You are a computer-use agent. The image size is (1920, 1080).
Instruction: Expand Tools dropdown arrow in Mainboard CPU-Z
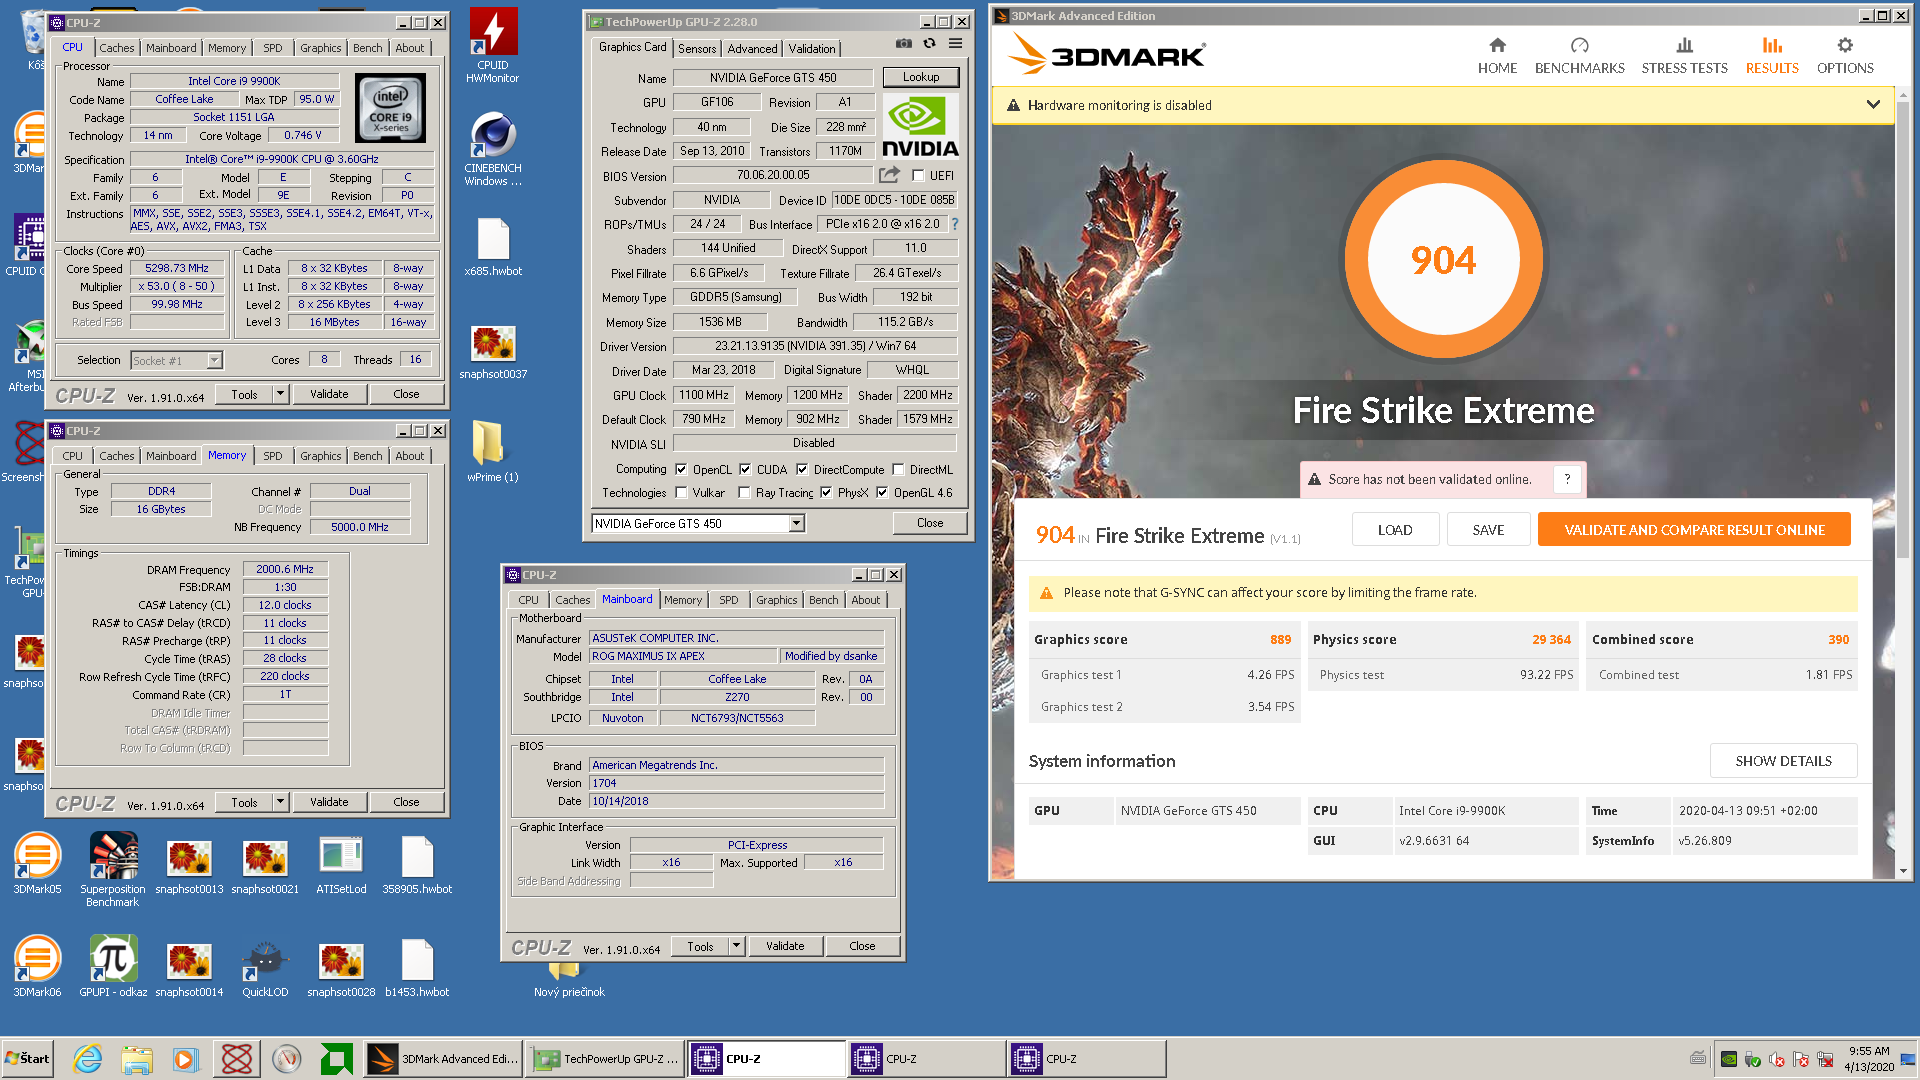[x=737, y=946]
